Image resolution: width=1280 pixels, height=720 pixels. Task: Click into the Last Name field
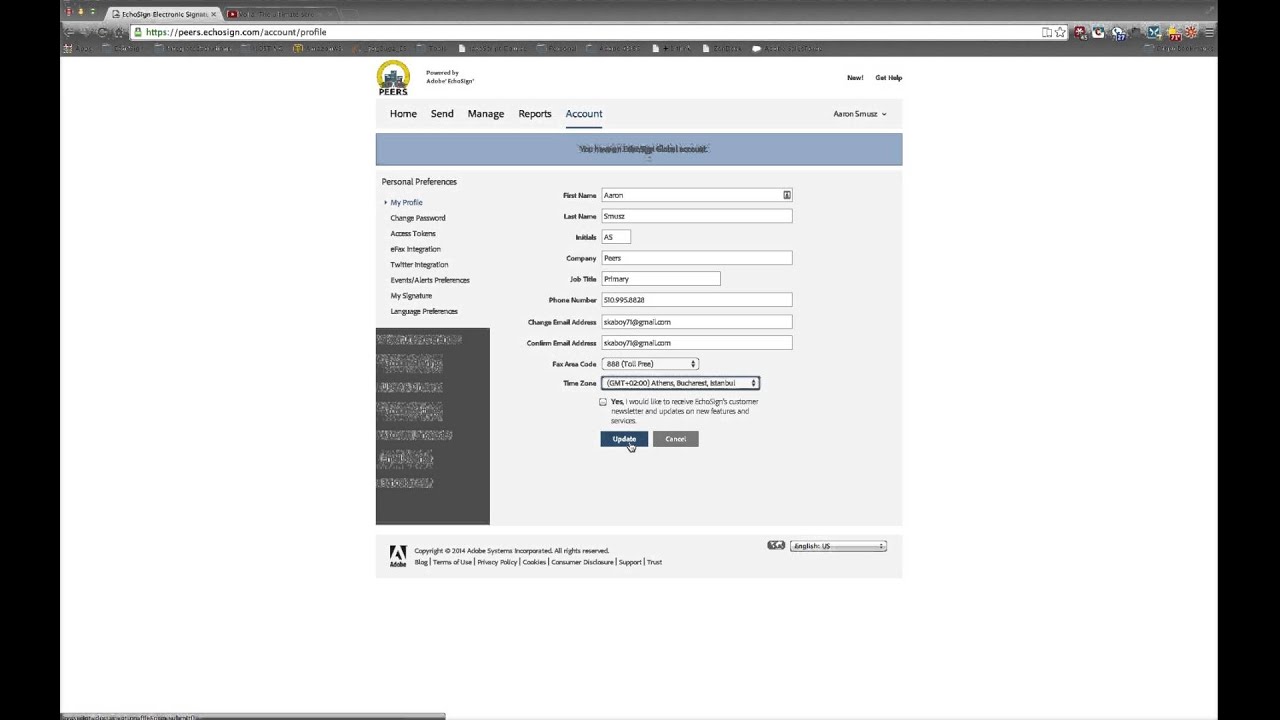click(x=696, y=216)
